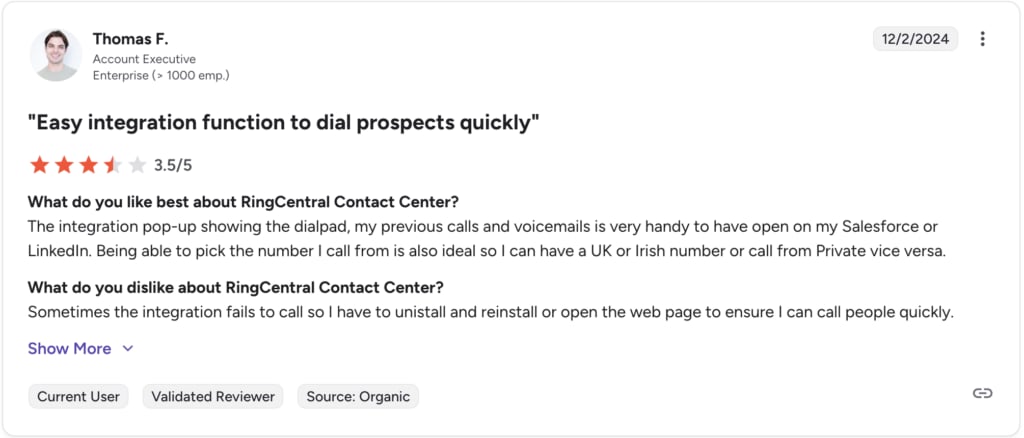Click the first rating star
This screenshot has height=438, width=1024.
point(39,165)
